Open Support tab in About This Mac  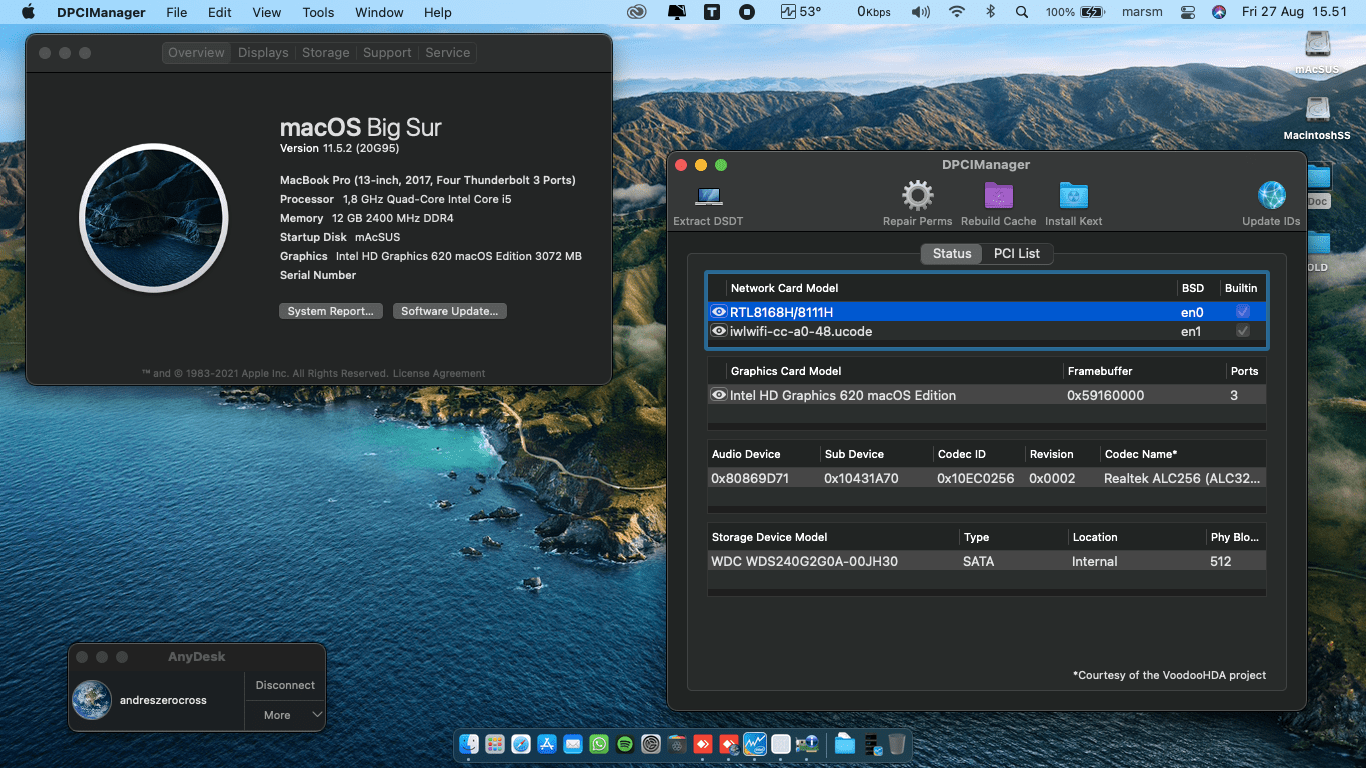(387, 53)
